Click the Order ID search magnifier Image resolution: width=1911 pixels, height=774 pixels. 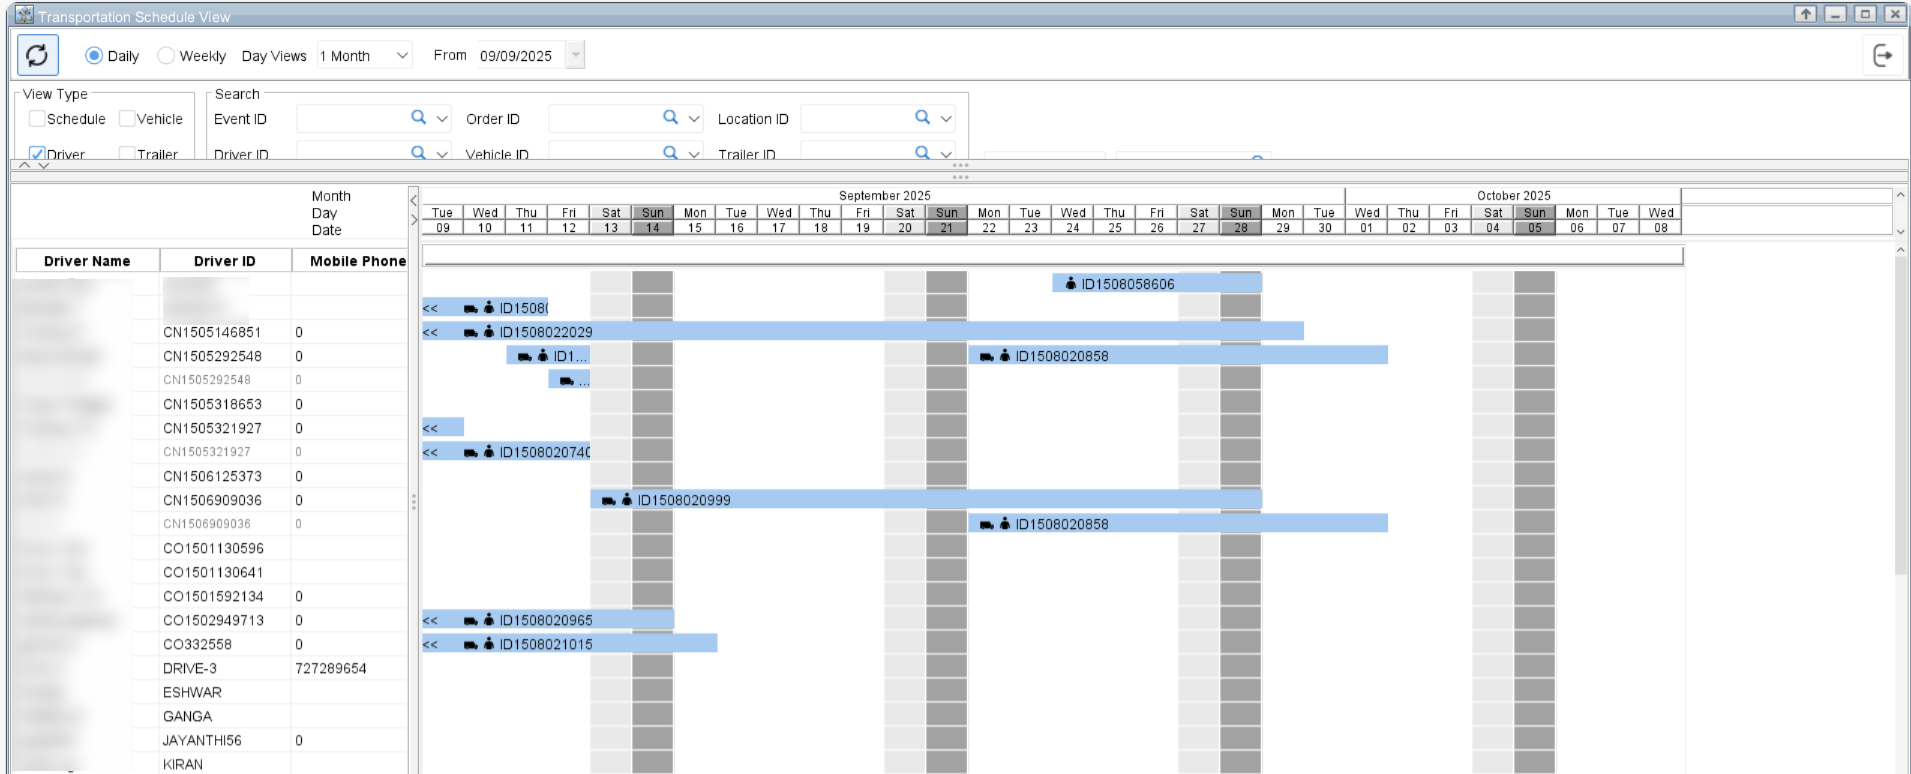point(671,118)
